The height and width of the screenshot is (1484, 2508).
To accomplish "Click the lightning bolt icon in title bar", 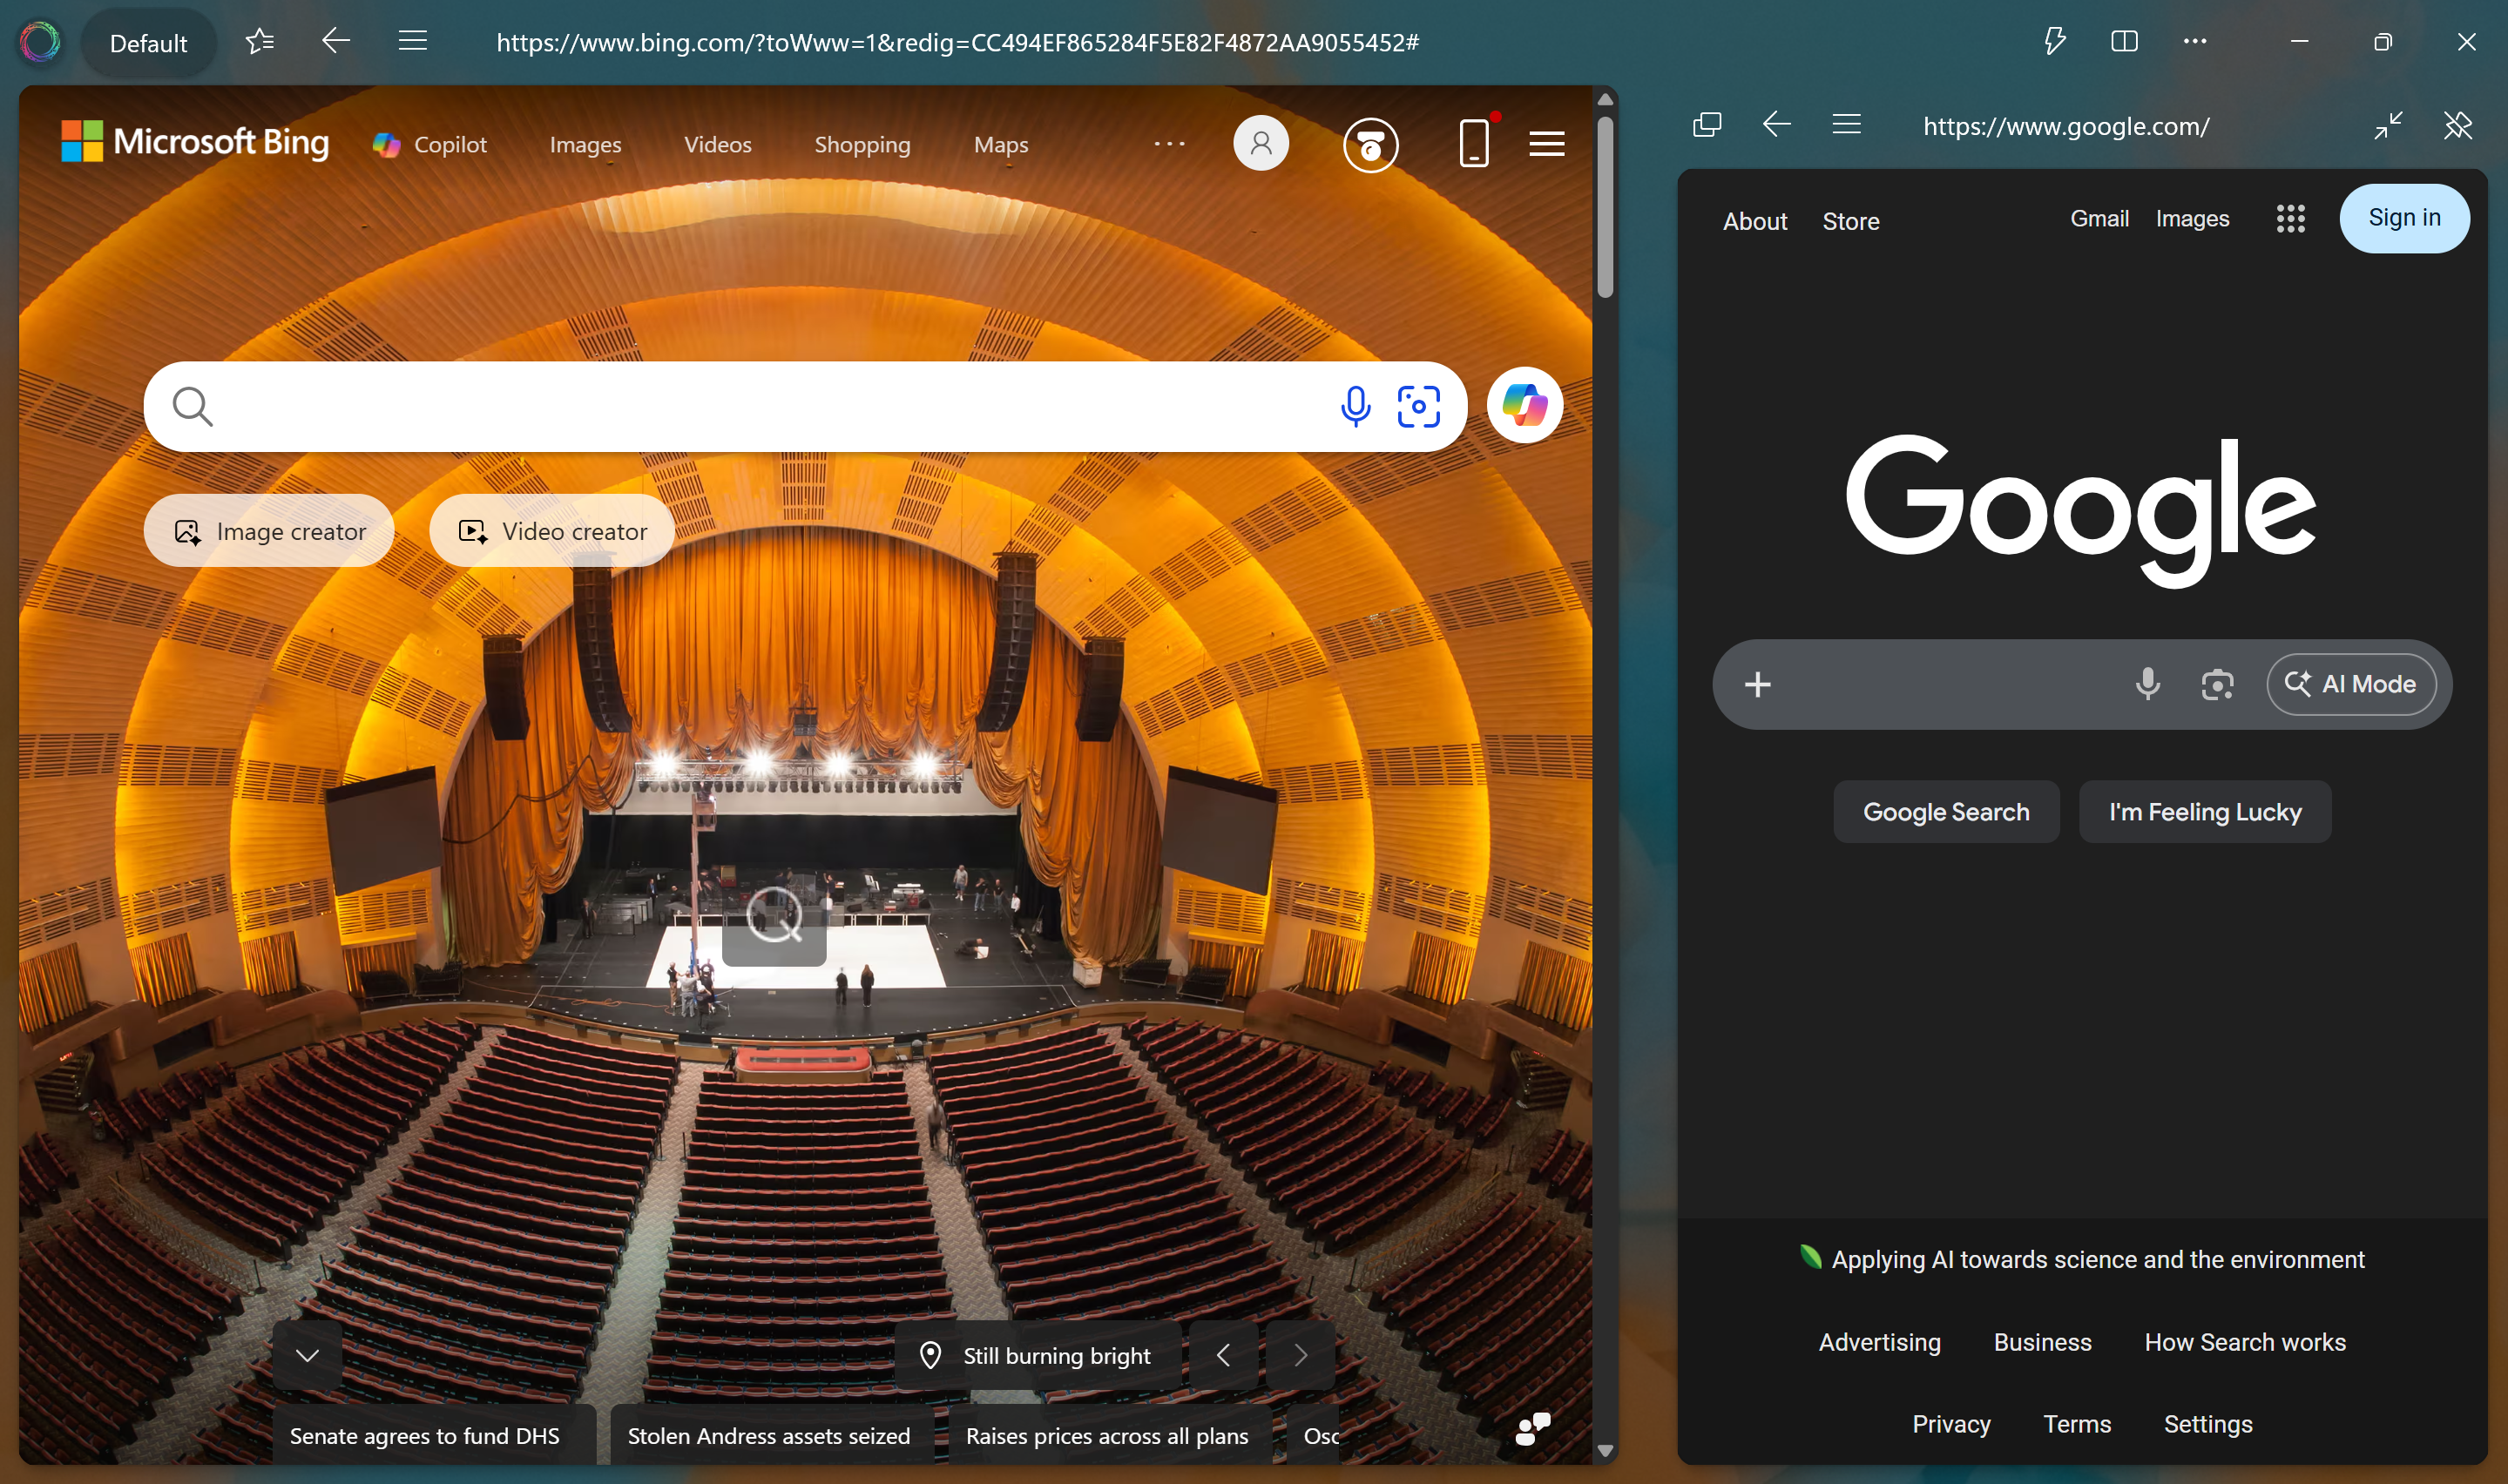I will point(2054,41).
